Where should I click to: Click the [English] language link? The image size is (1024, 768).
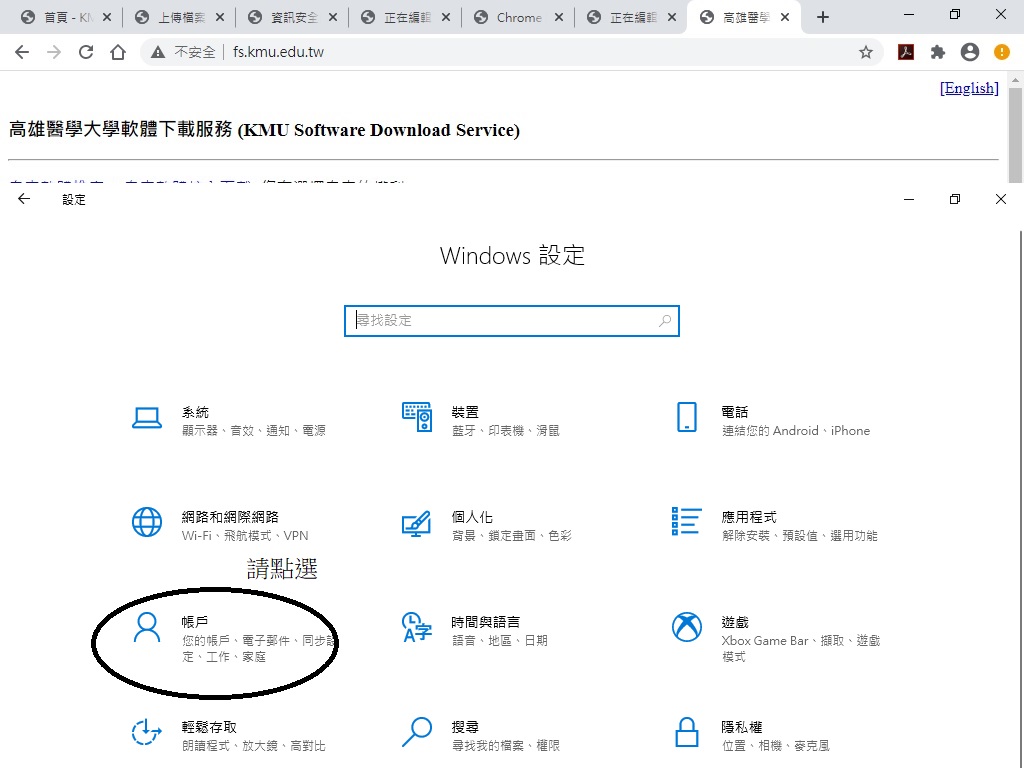[969, 88]
